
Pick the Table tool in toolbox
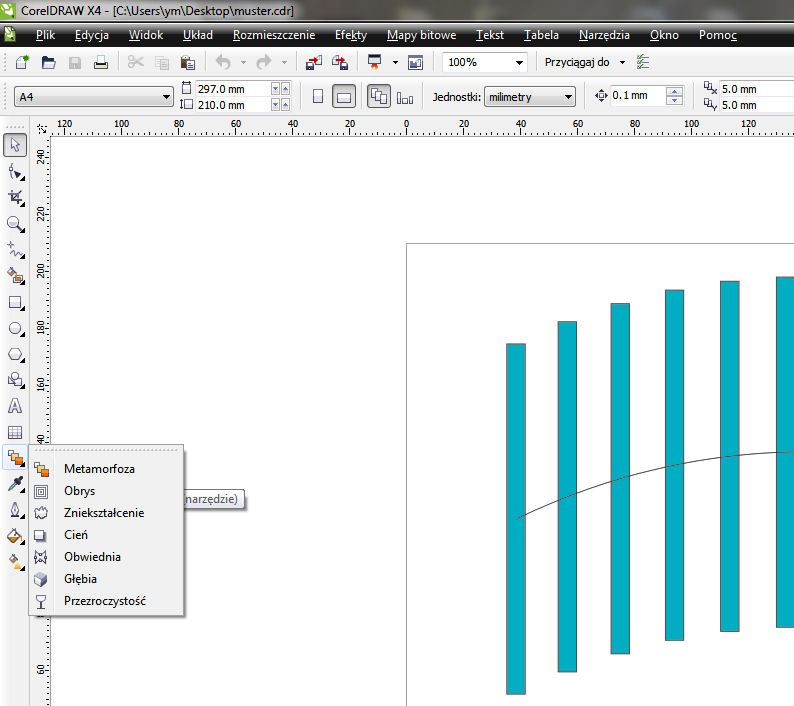click(15, 432)
